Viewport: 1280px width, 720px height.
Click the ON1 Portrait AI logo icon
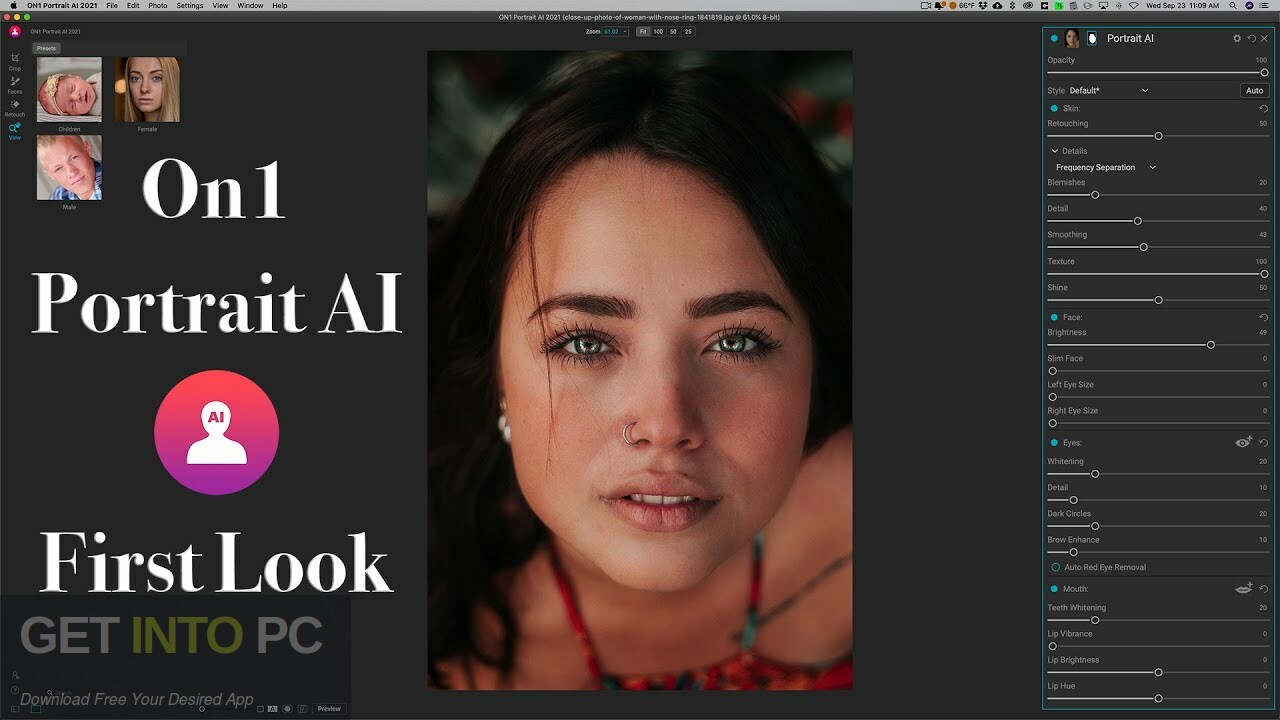[x=15, y=31]
